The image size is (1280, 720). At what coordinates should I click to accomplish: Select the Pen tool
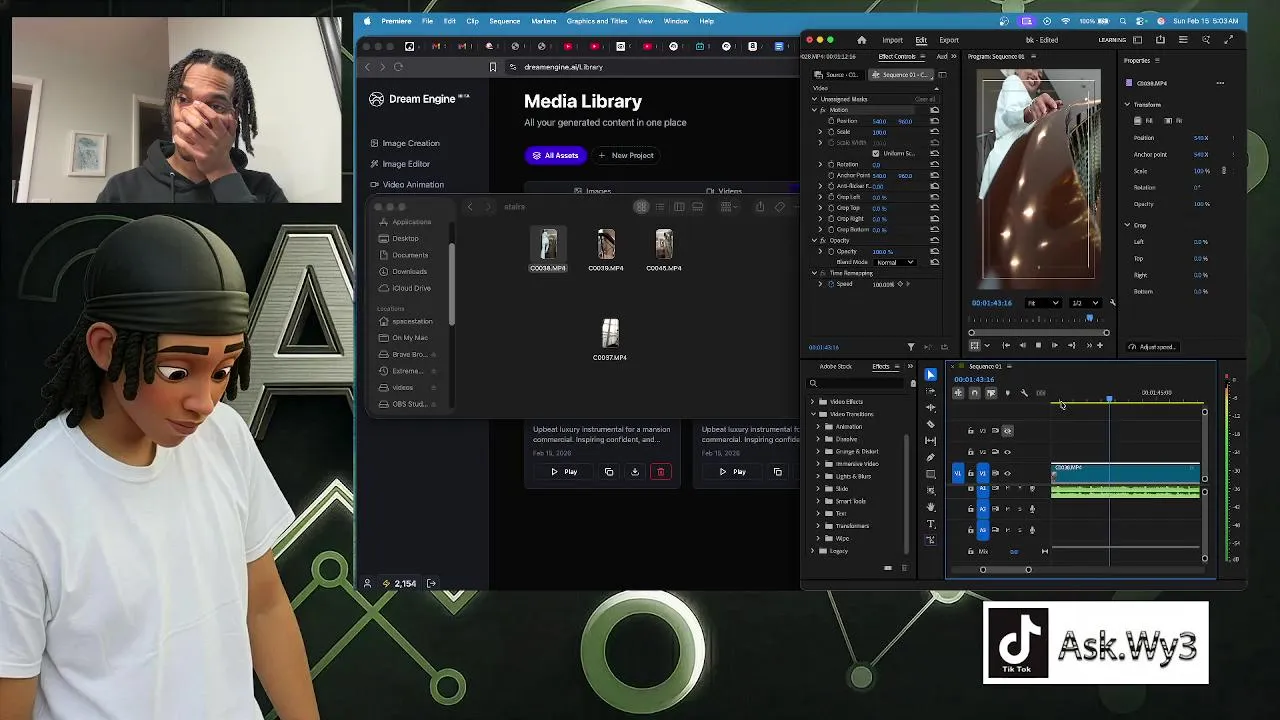coord(931,458)
